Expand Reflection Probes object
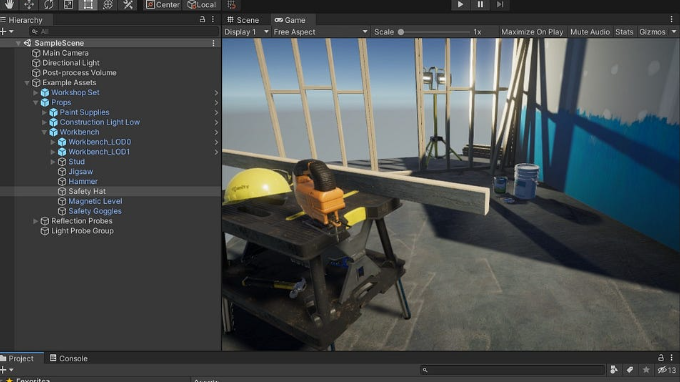The image size is (680, 382). 36,221
